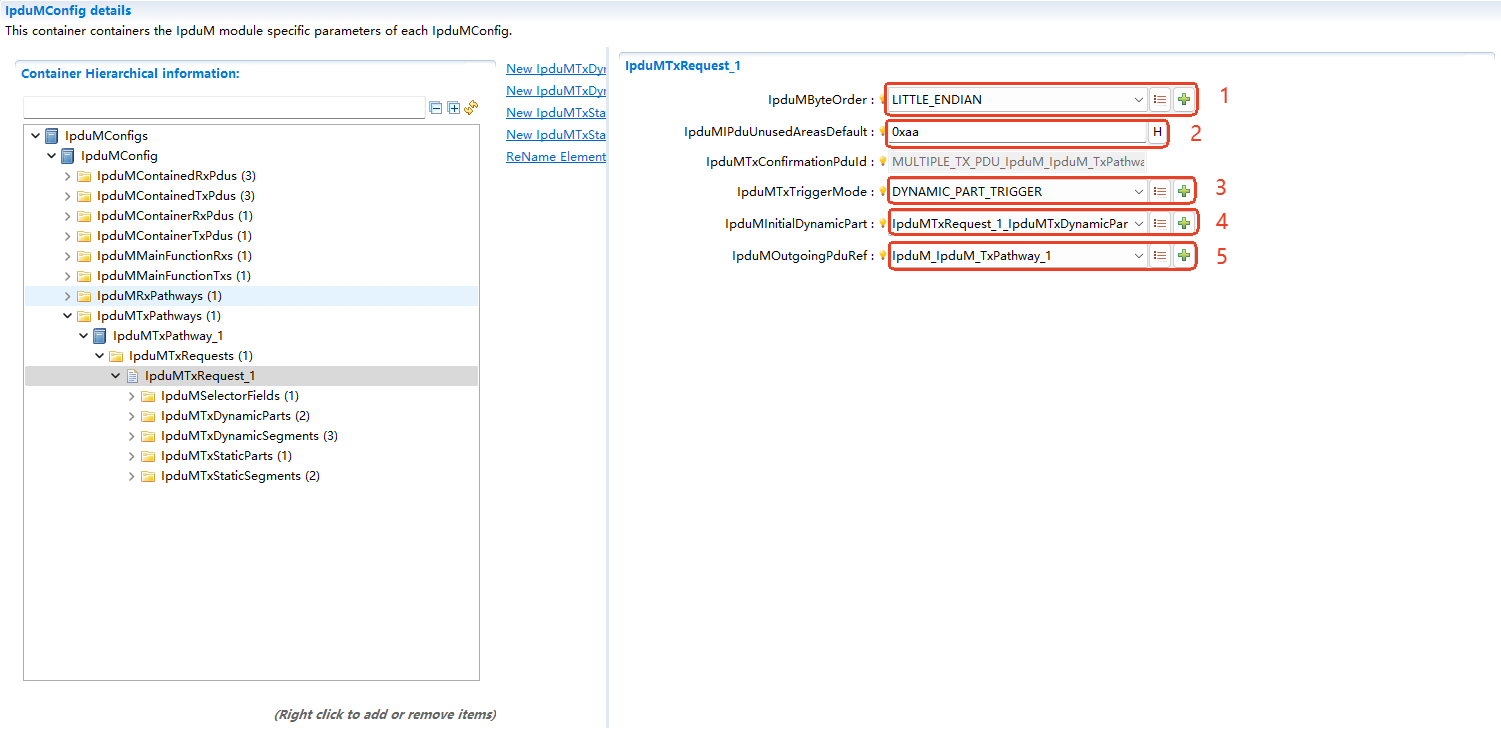The height and width of the screenshot is (730, 1501).
Task: Click the green plus beside IpduMOutgoingPduRef
Action: coord(1184,256)
